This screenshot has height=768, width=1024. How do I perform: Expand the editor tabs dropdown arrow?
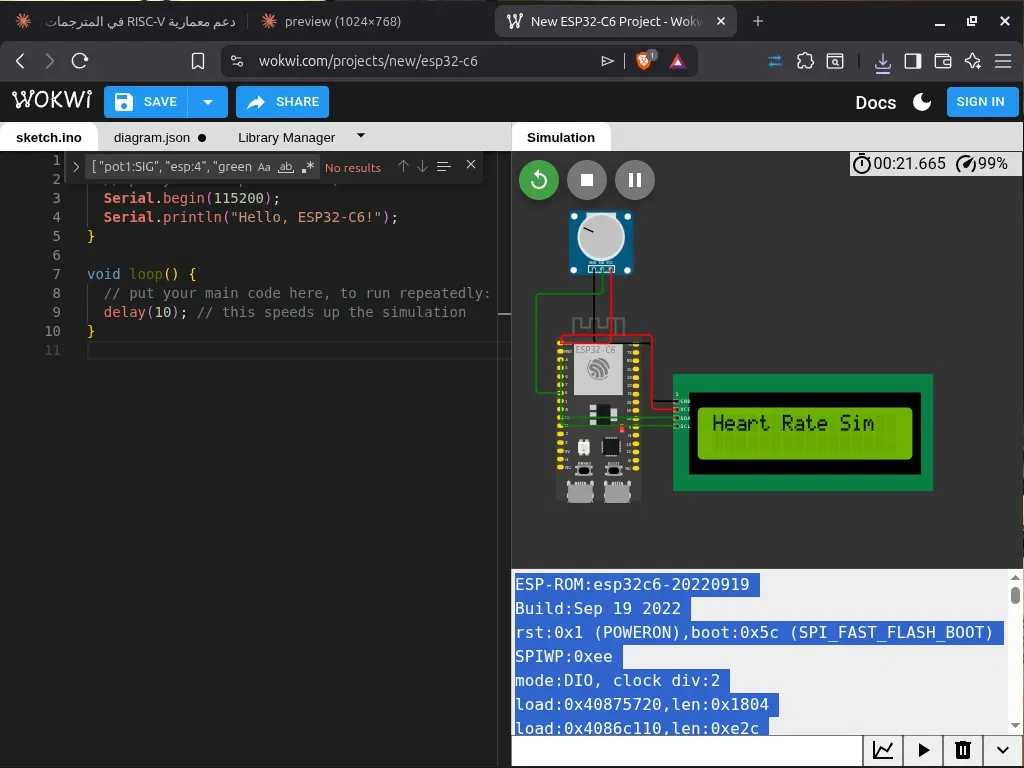coord(360,136)
